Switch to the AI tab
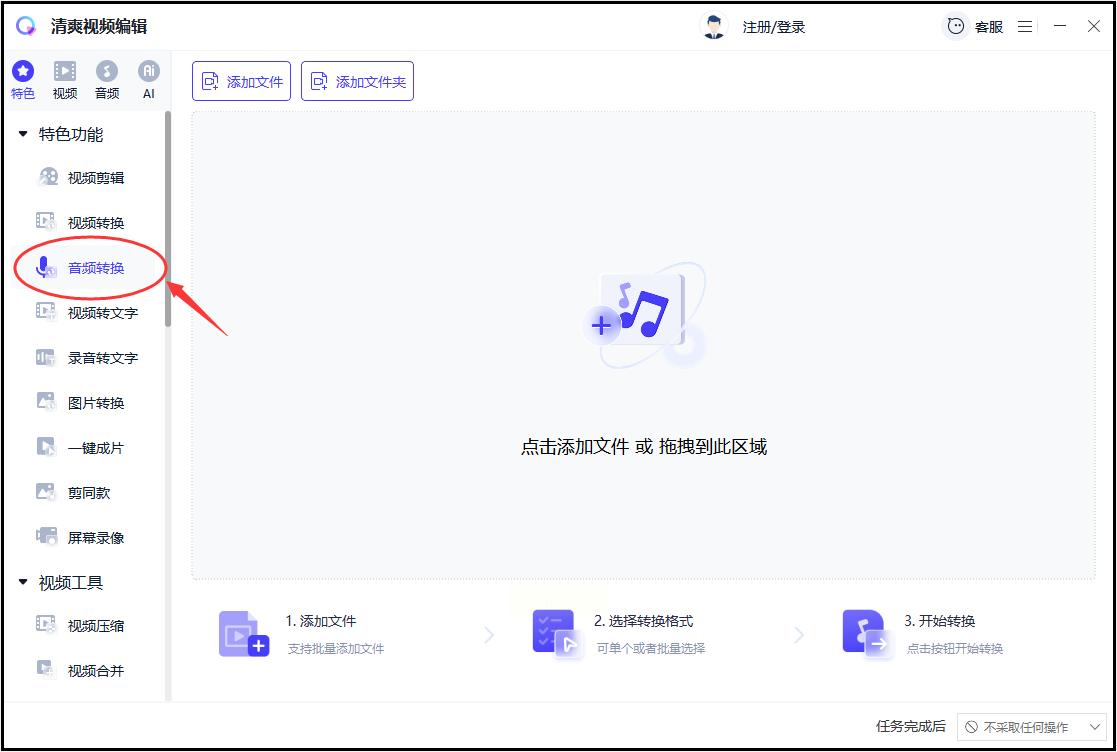Image resolution: width=1117 pixels, height=752 pixels. (149, 80)
